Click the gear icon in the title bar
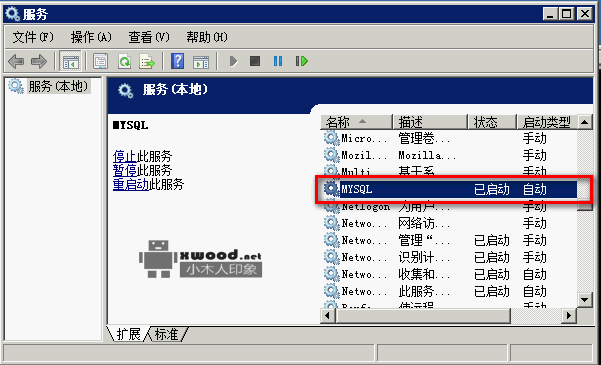This screenshot has height=365, width=601. click(13, 14)
